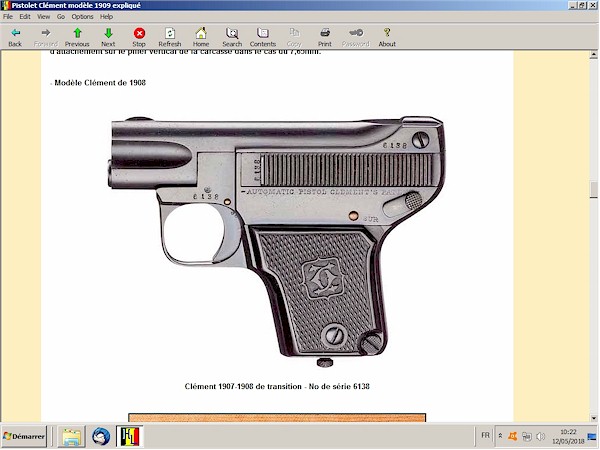600x450 pixels.
Task: Refresh the current page
Action: click(x=170, y=37)
